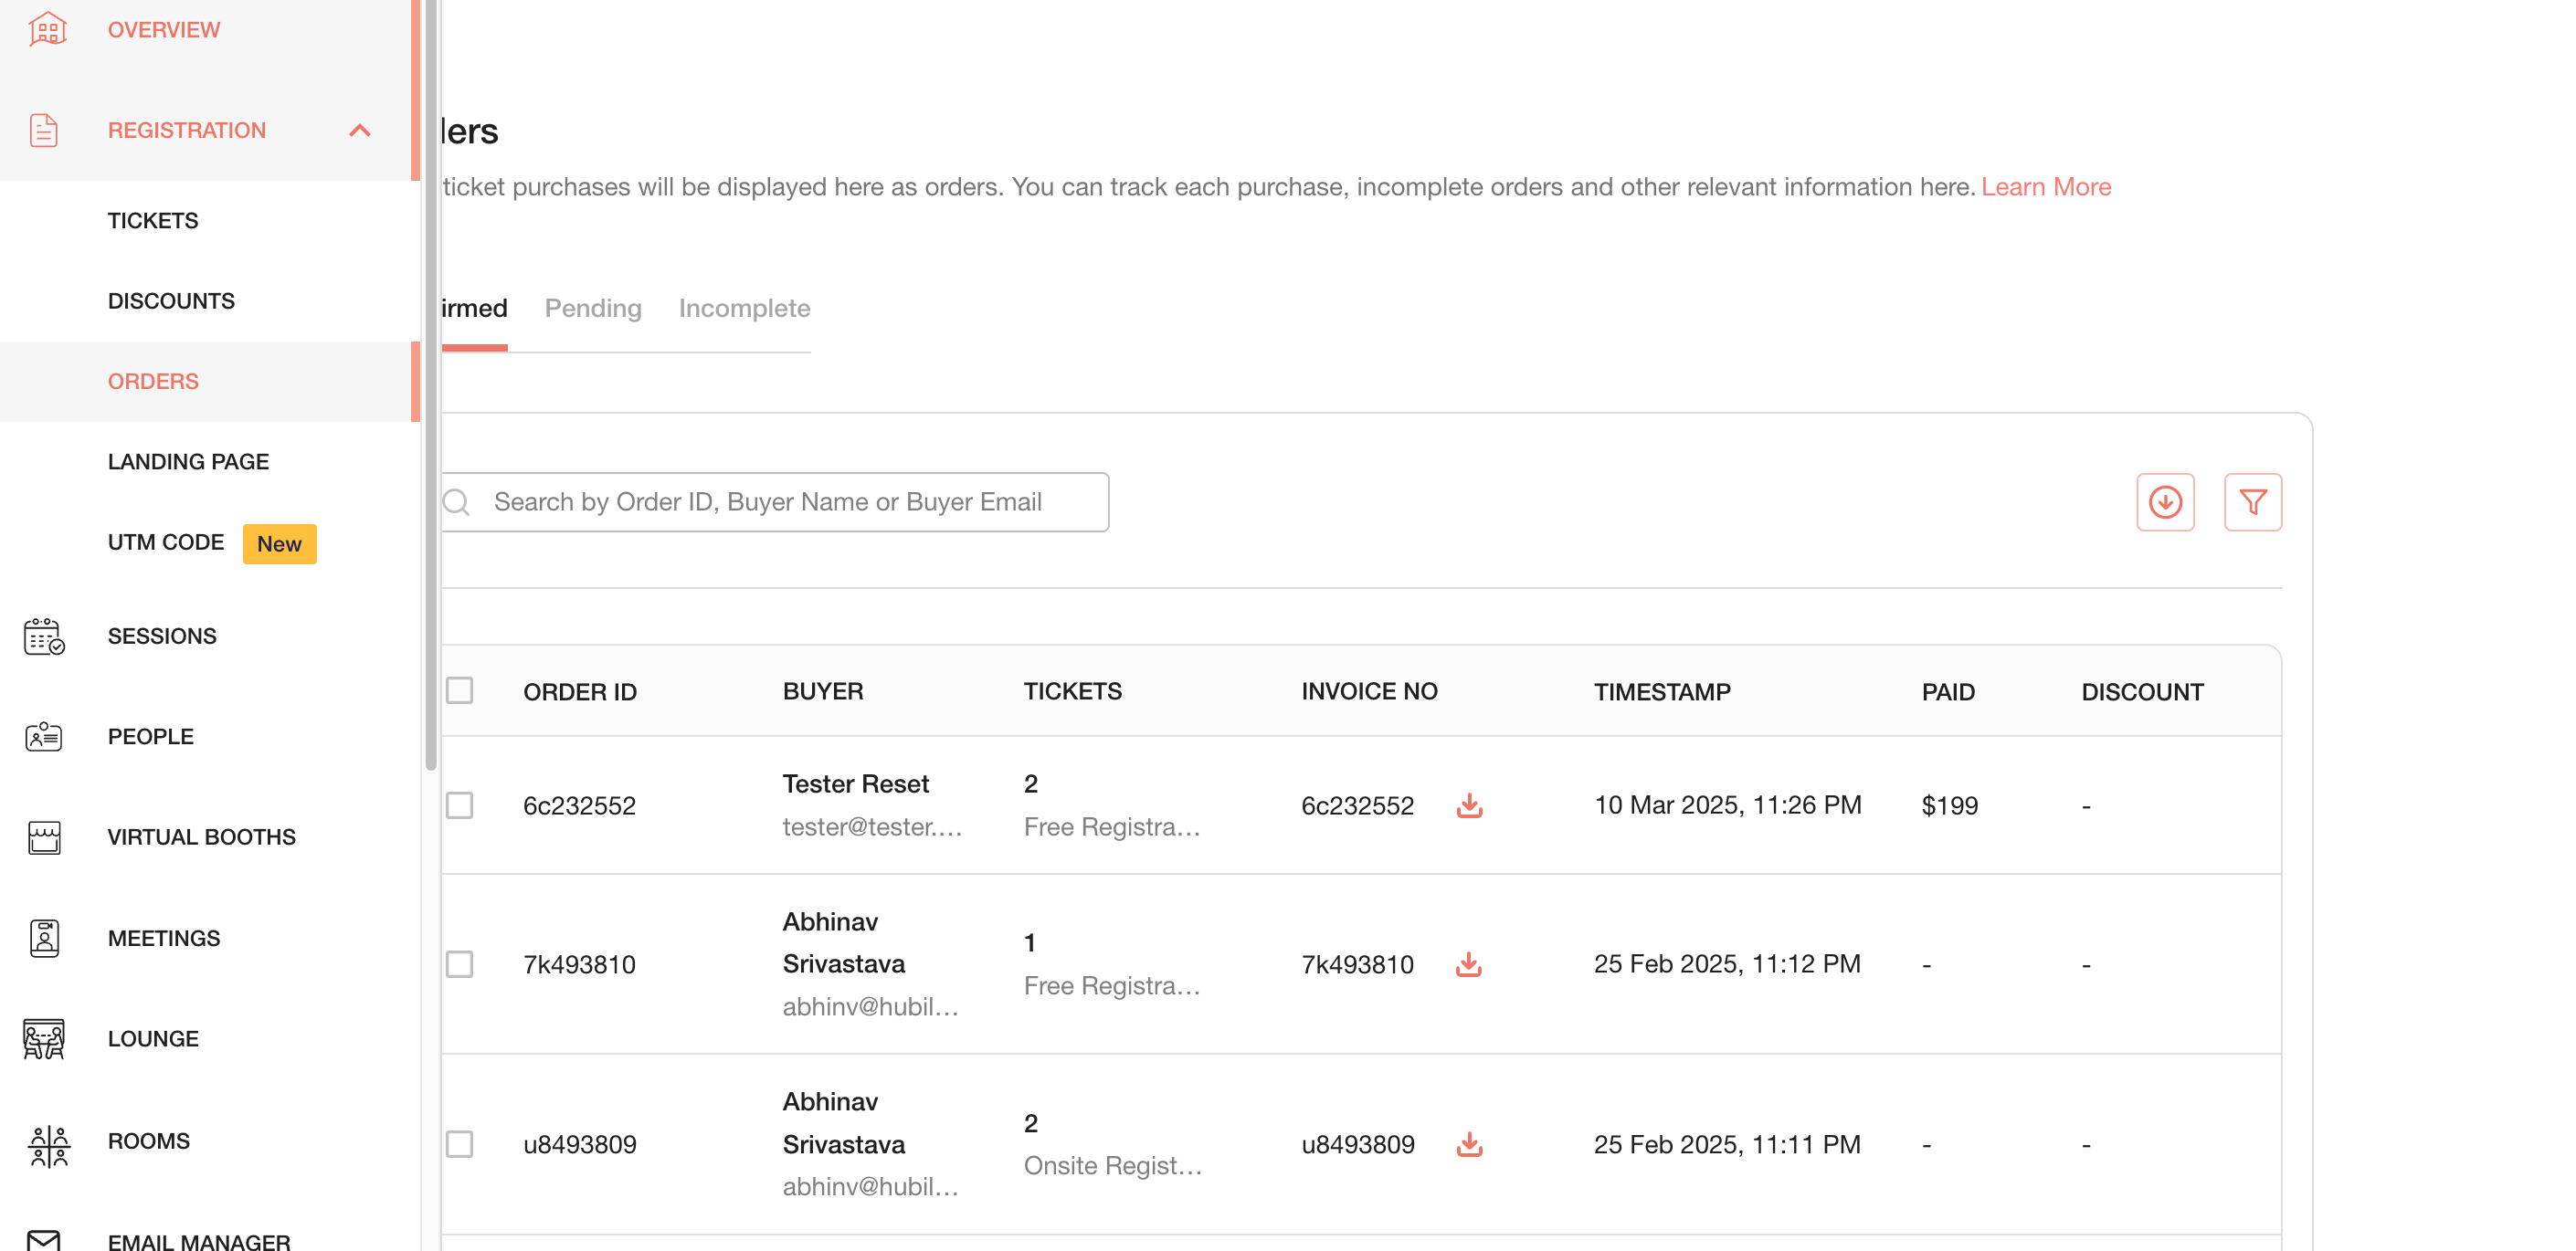Go to Sessions section
Screen dimensions: 2576x1251
[162, 636]
